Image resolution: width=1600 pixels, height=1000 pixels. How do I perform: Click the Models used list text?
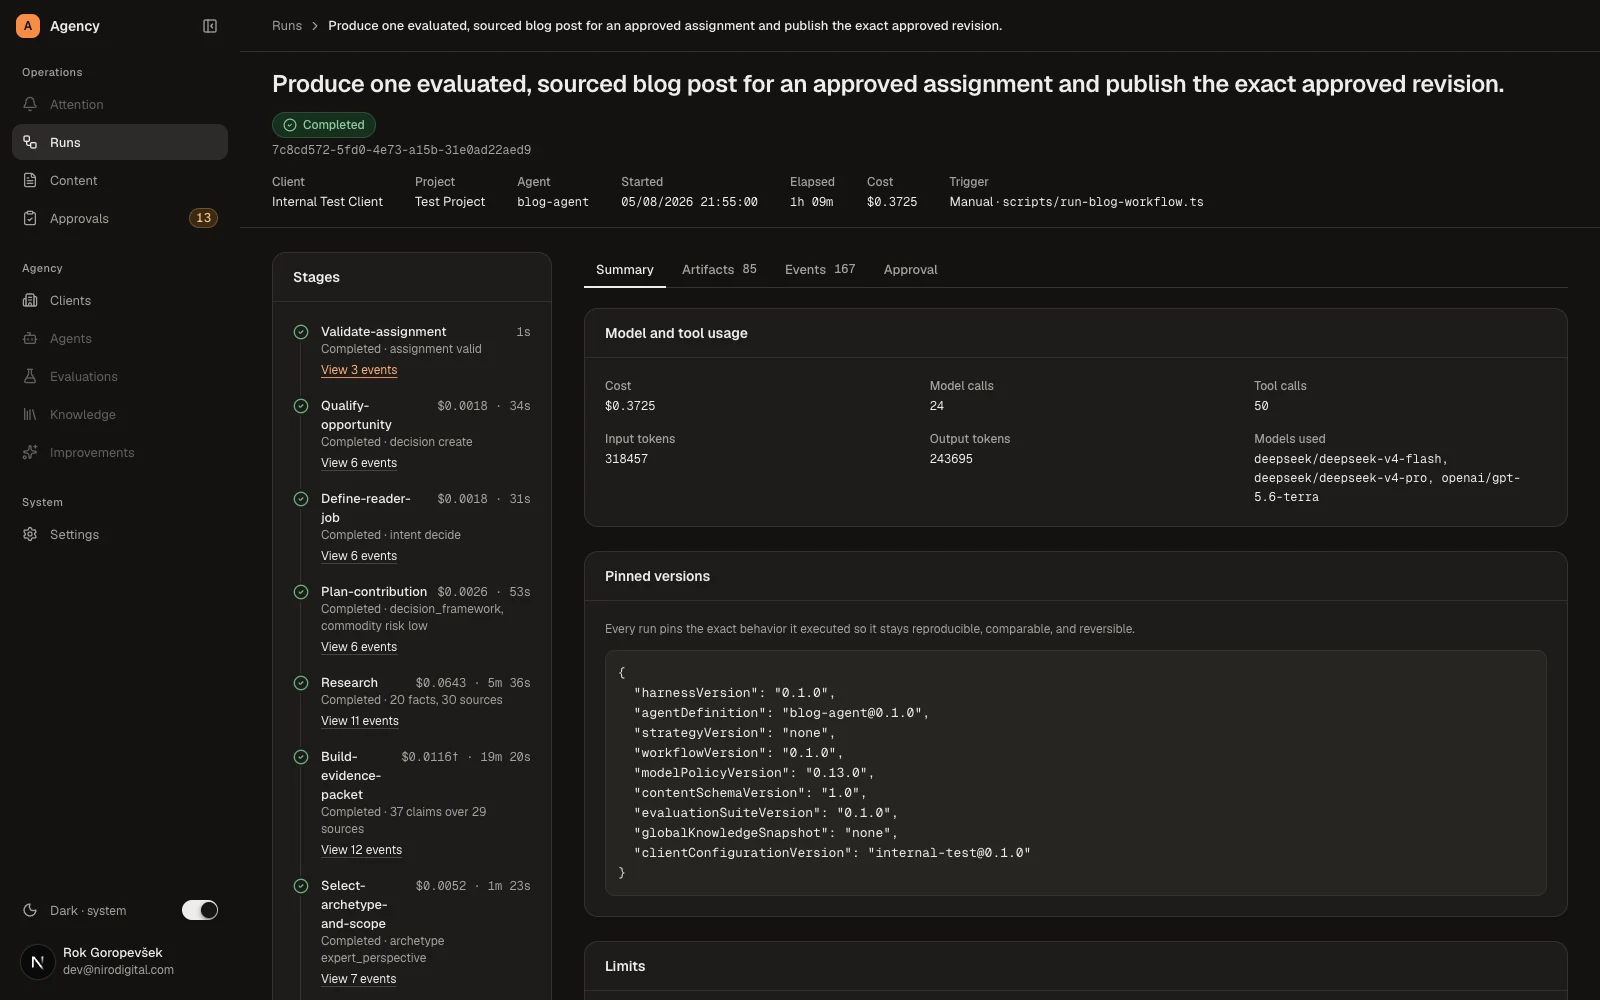point(1387,478)
